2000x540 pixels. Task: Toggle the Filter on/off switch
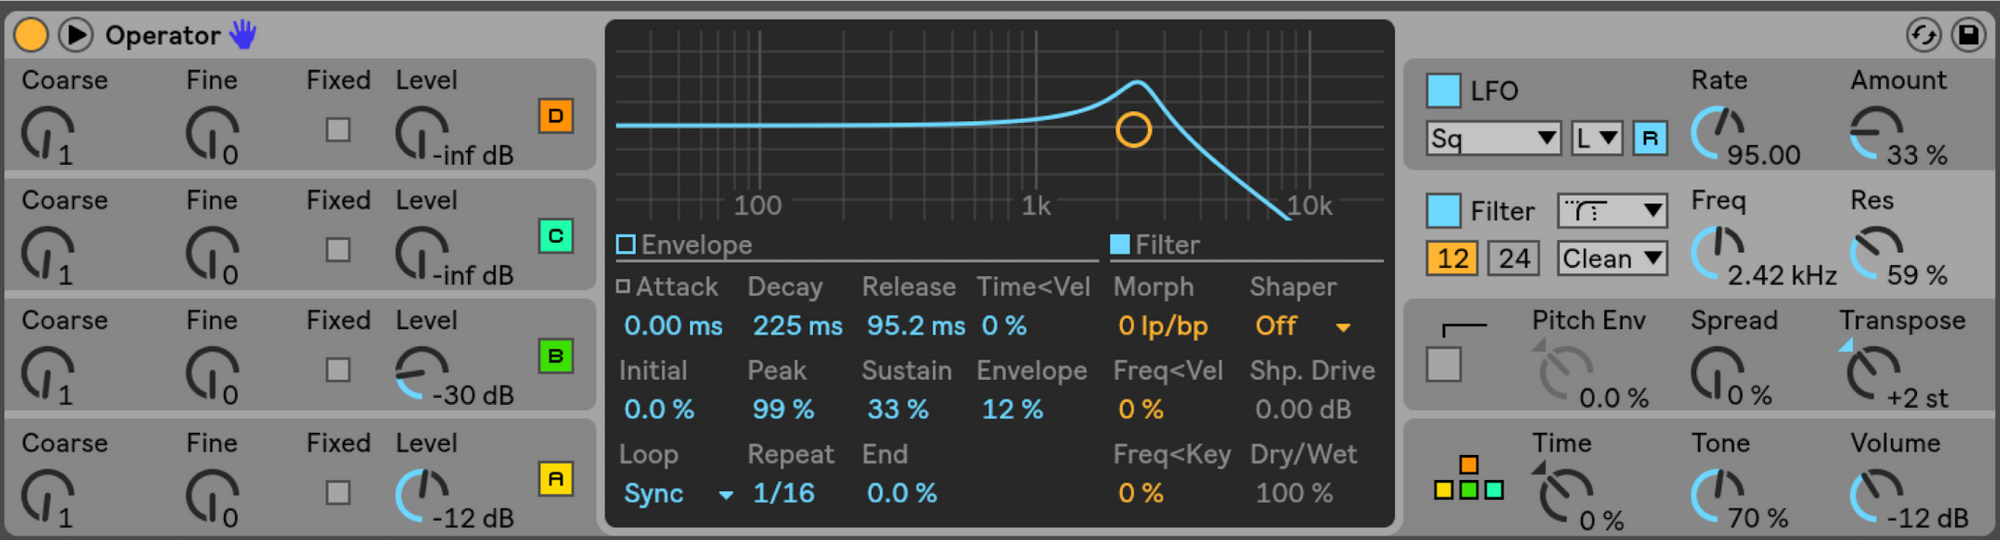(1443, 211)
